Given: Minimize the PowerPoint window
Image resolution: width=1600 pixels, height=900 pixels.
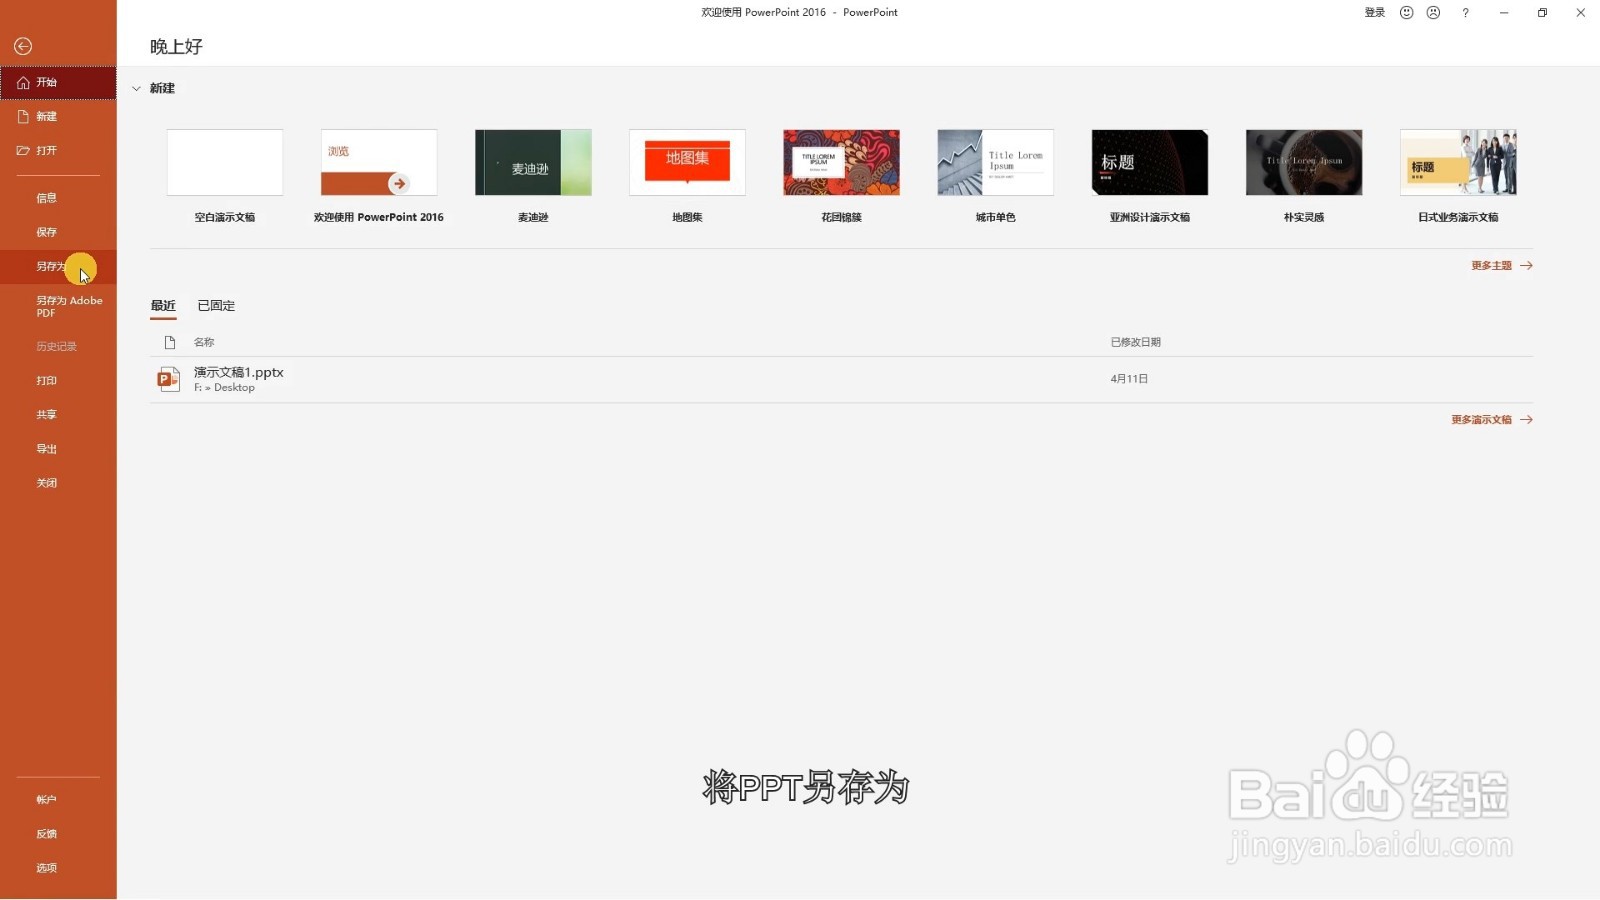Looking at the screenshot, I should point(1504,13).
